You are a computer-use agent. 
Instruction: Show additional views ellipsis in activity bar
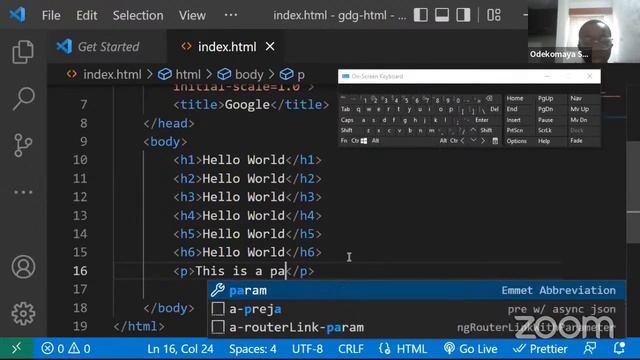23,192
